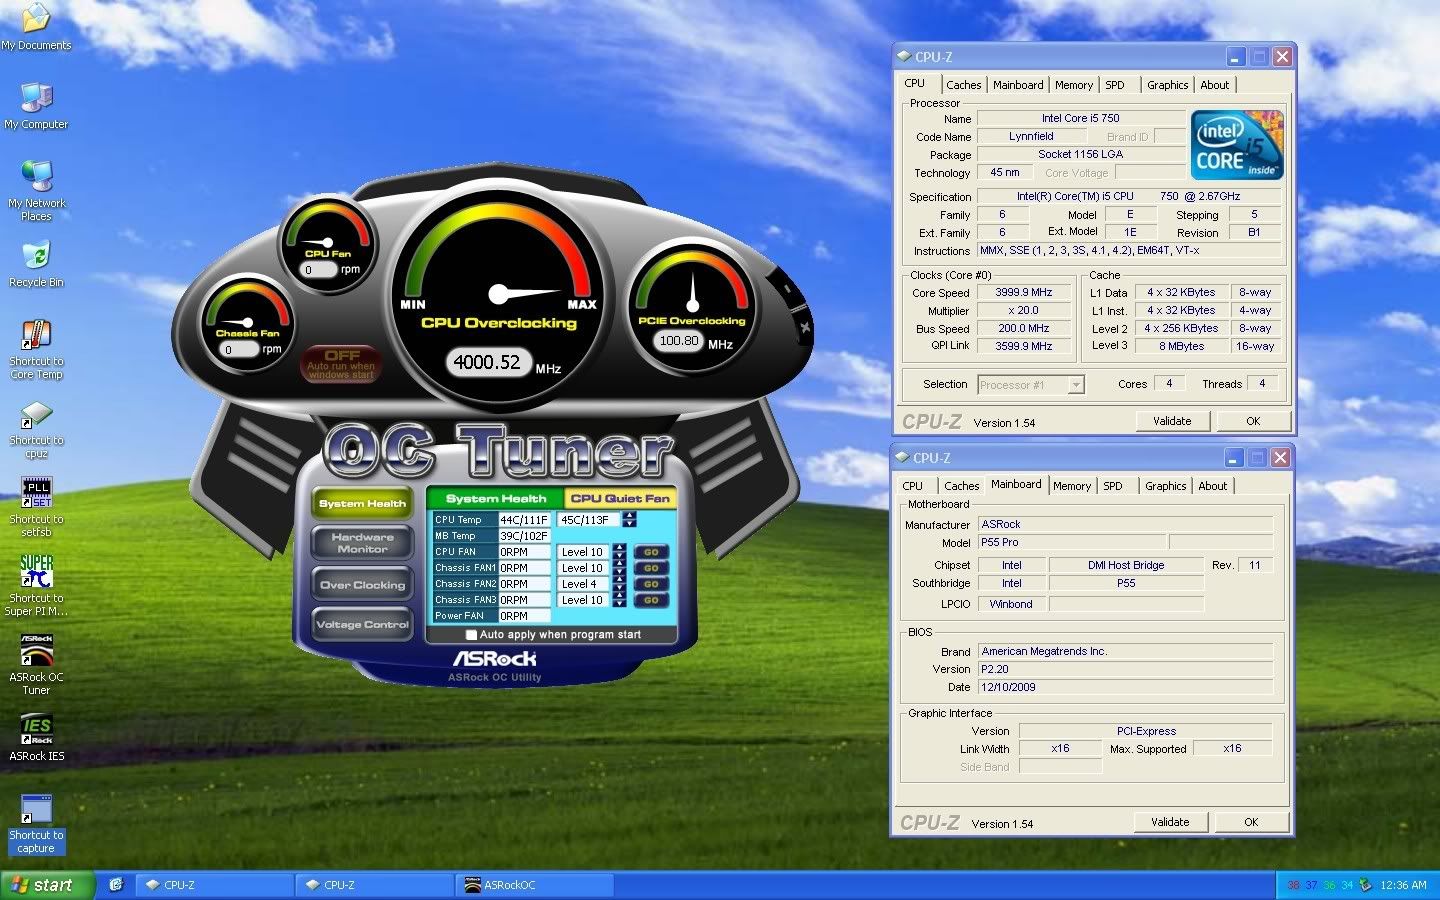Raise the CPU Temp target with up arrow

click(x=629, y=515)
